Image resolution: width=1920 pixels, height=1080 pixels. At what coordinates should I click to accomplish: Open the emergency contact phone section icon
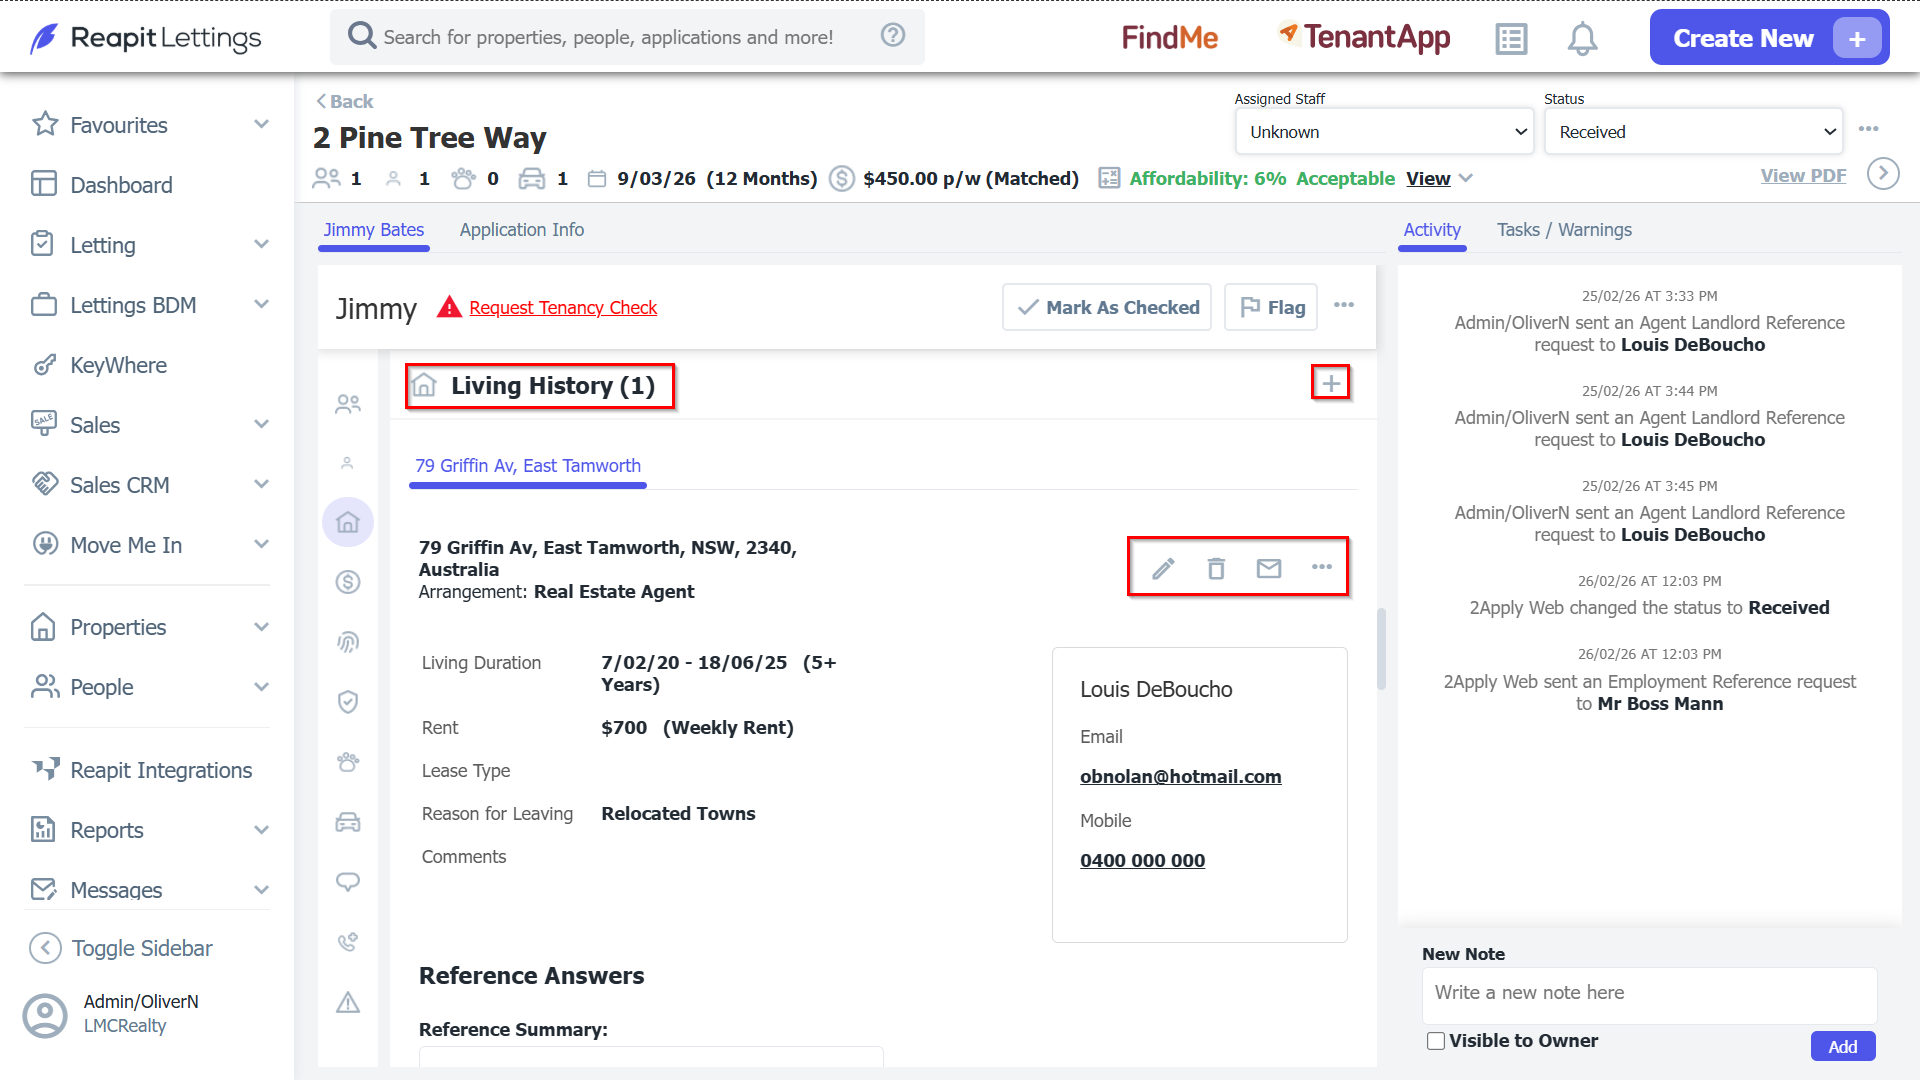[348, 942]
